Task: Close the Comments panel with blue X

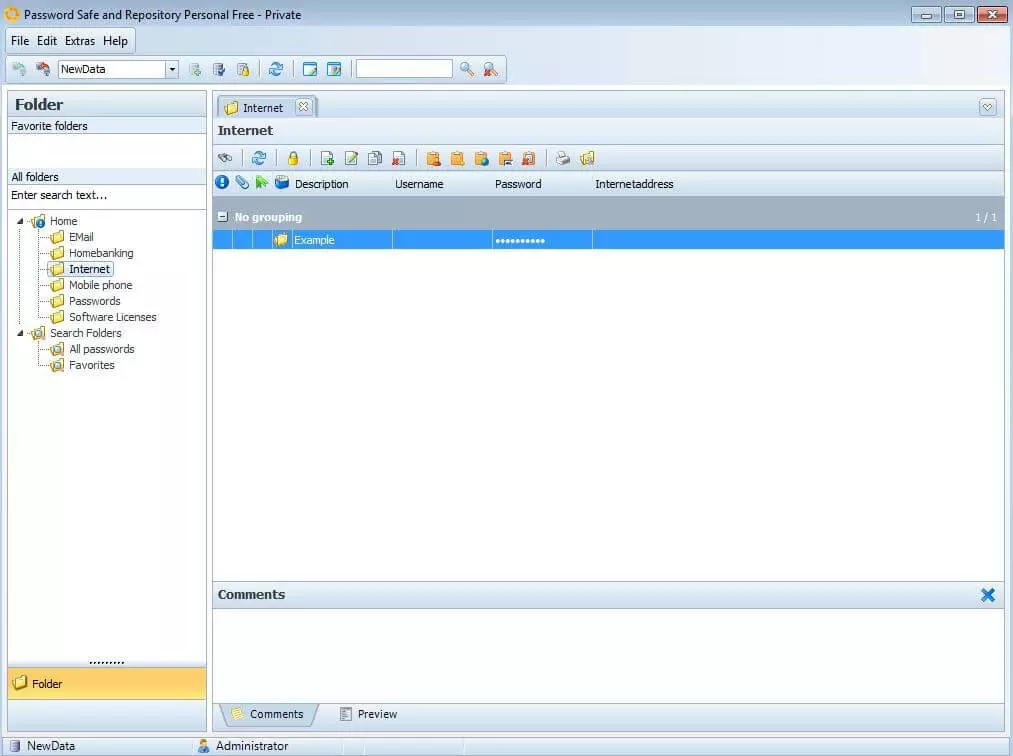Action: 988,594
